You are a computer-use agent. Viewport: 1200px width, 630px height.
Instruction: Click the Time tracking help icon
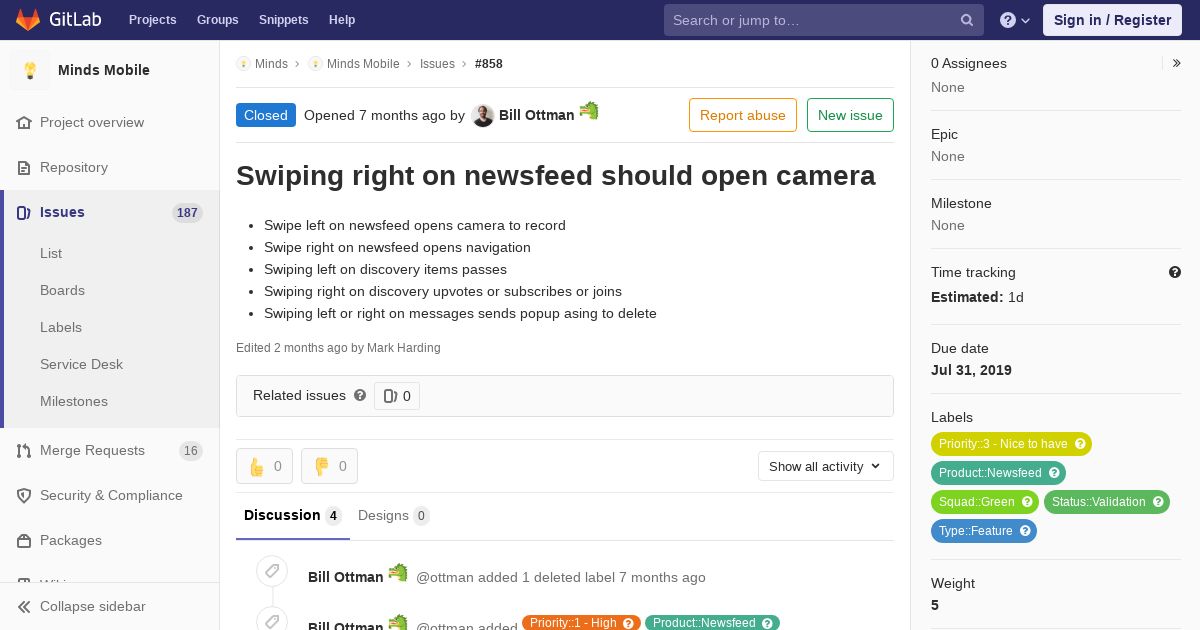coord(1175,272)
